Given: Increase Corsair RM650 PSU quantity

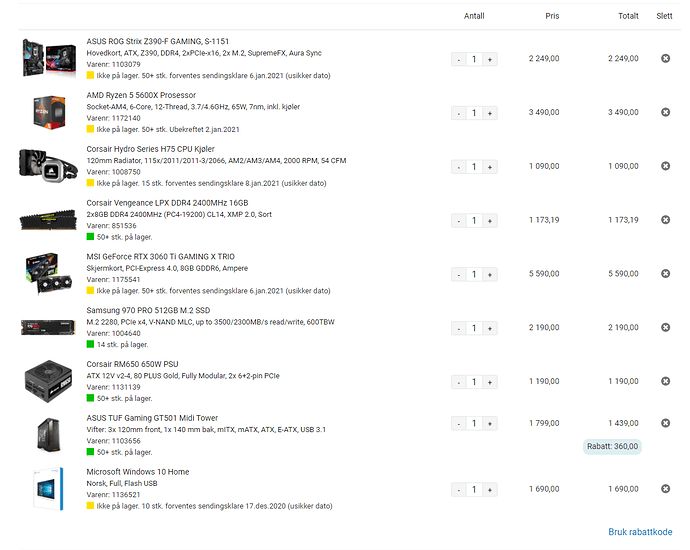Looking at the screenshot, I should [490, 382].
